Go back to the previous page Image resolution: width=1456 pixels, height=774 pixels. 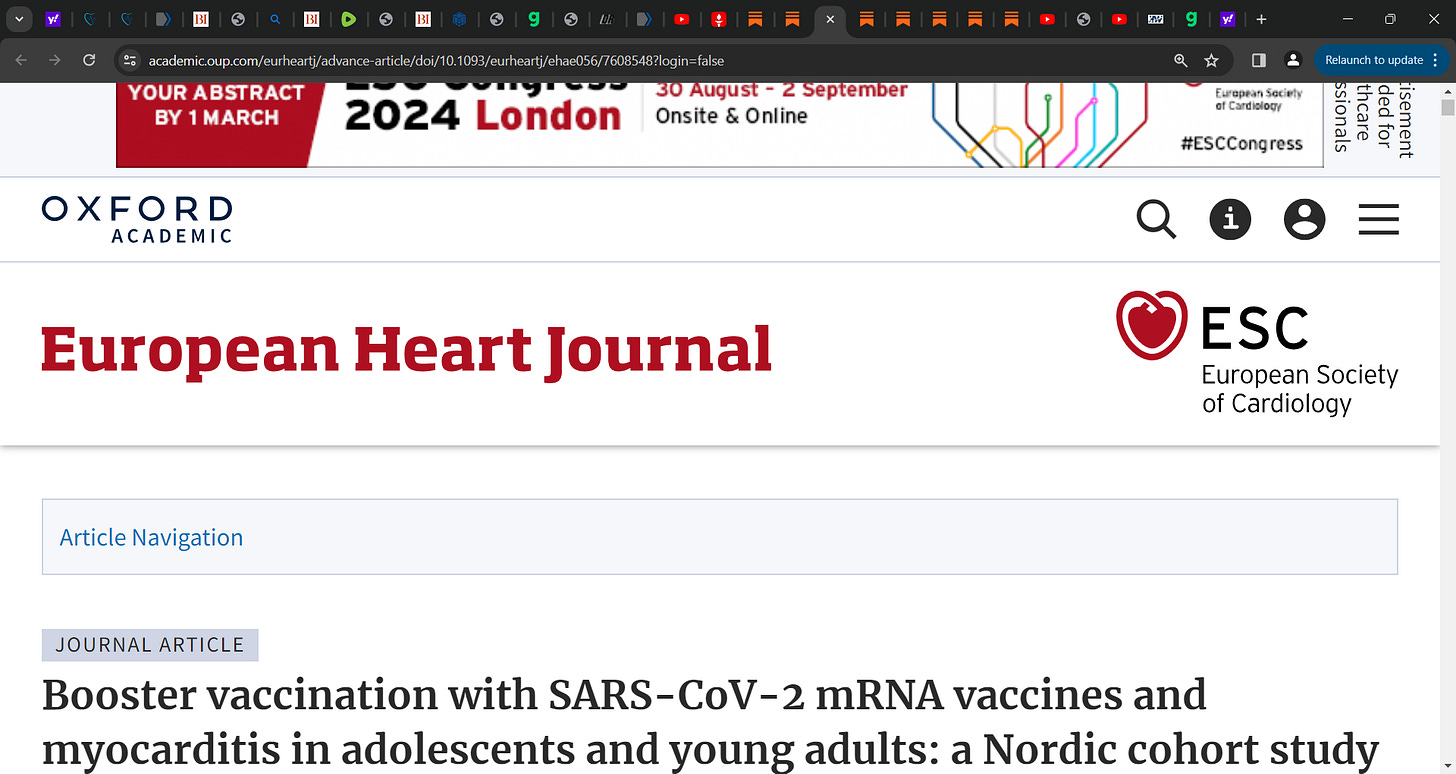pos(21,60)
